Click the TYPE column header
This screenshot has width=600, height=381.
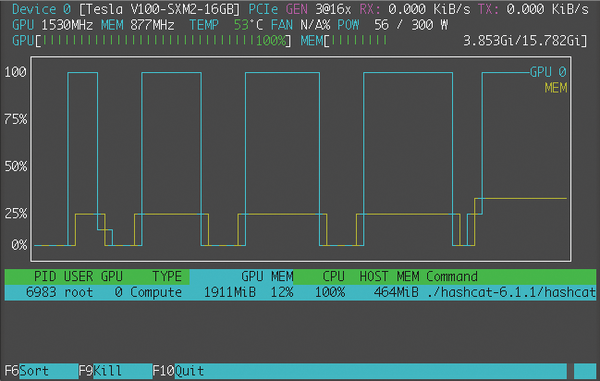point(167,277)
